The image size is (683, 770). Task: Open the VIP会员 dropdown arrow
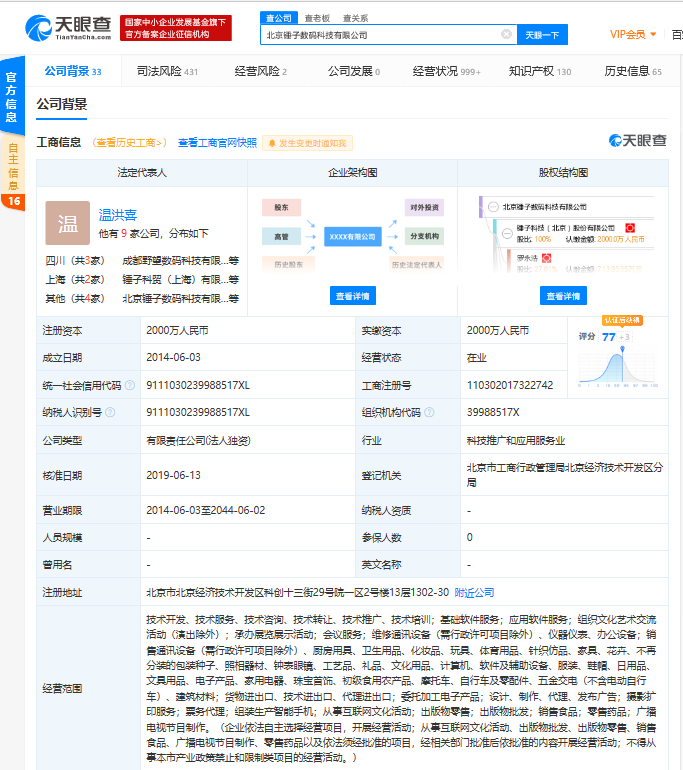653,34
